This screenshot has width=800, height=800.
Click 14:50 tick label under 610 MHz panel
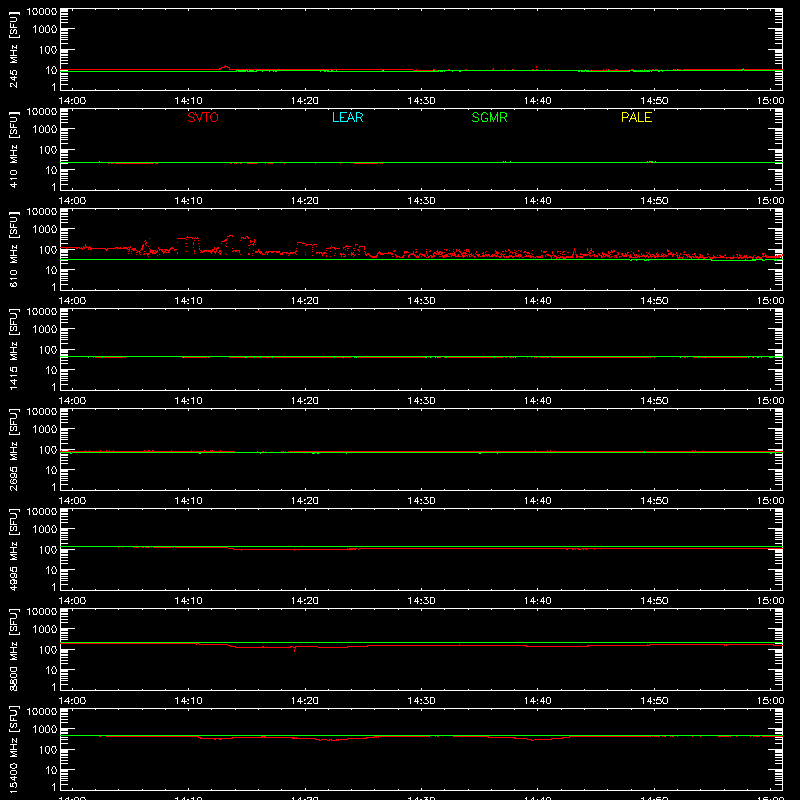[x=654, y=301]
